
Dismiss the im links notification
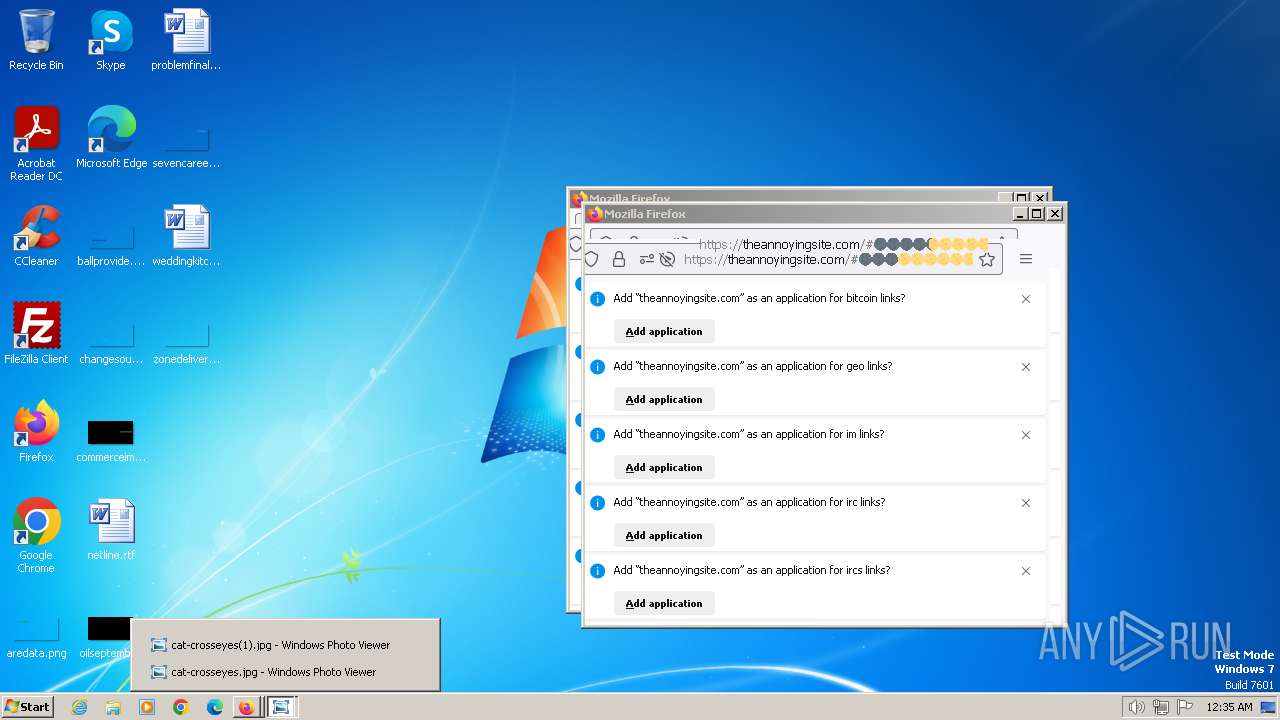(x=1026, y=435)
